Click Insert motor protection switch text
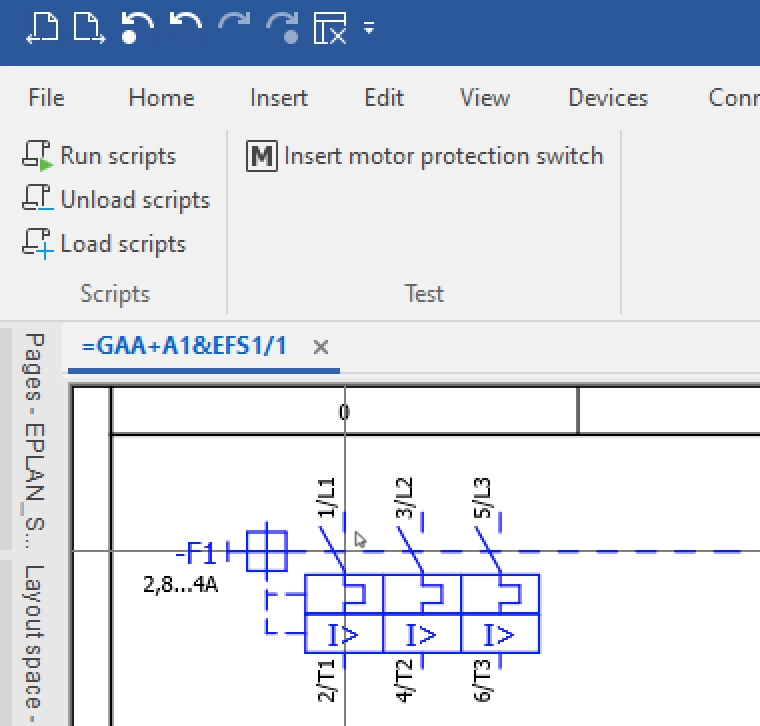 443,156
